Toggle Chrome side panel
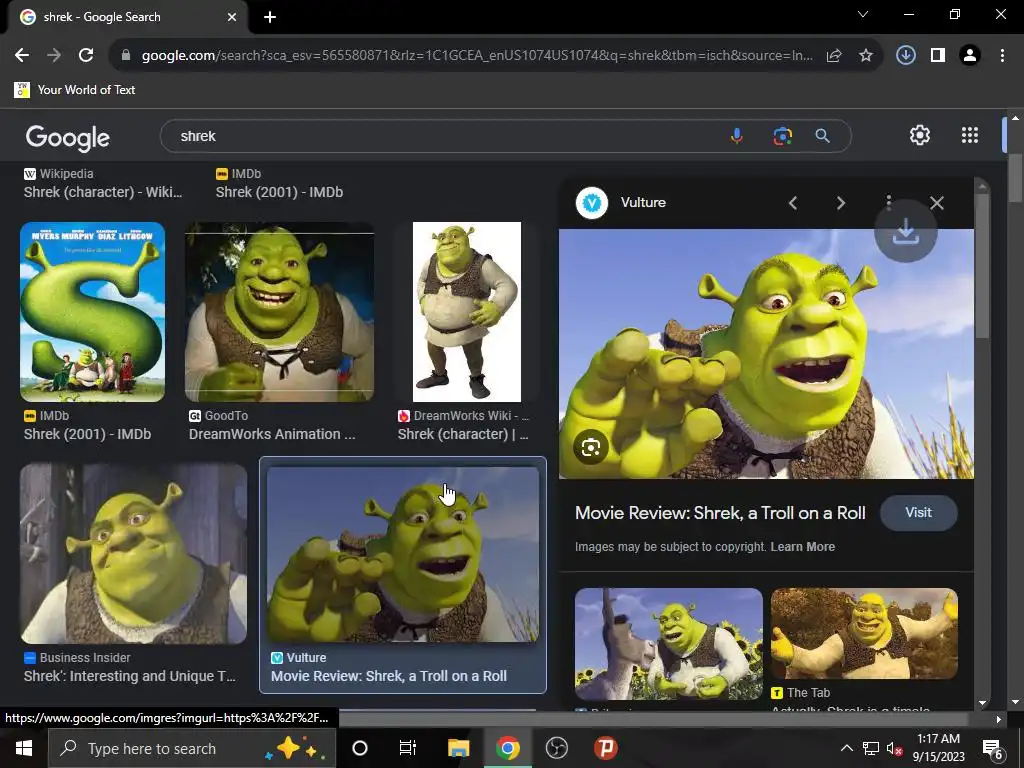 pyautogui.click(x=938, y=56)
